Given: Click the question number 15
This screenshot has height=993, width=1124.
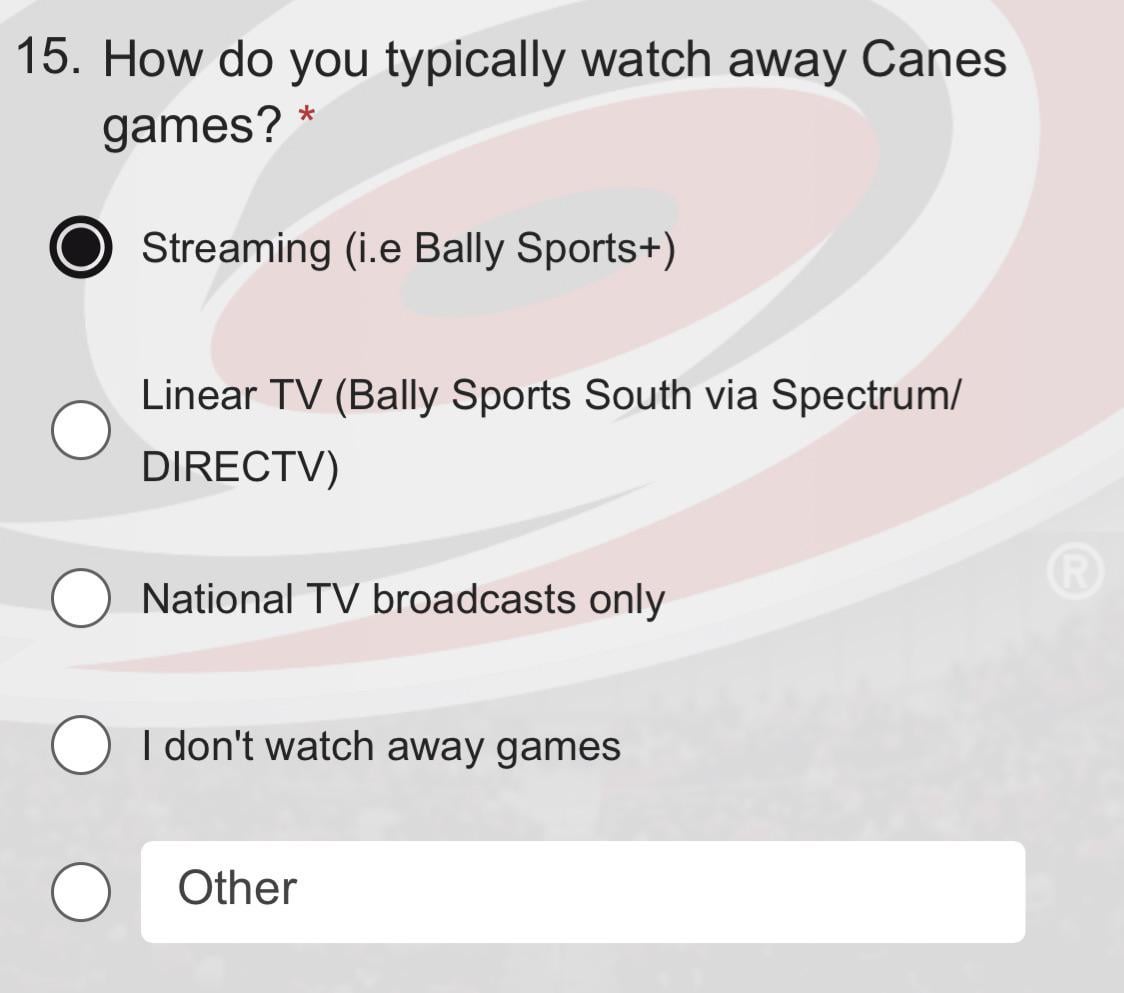Looking at the screenshot, I should tap(49, 57).
